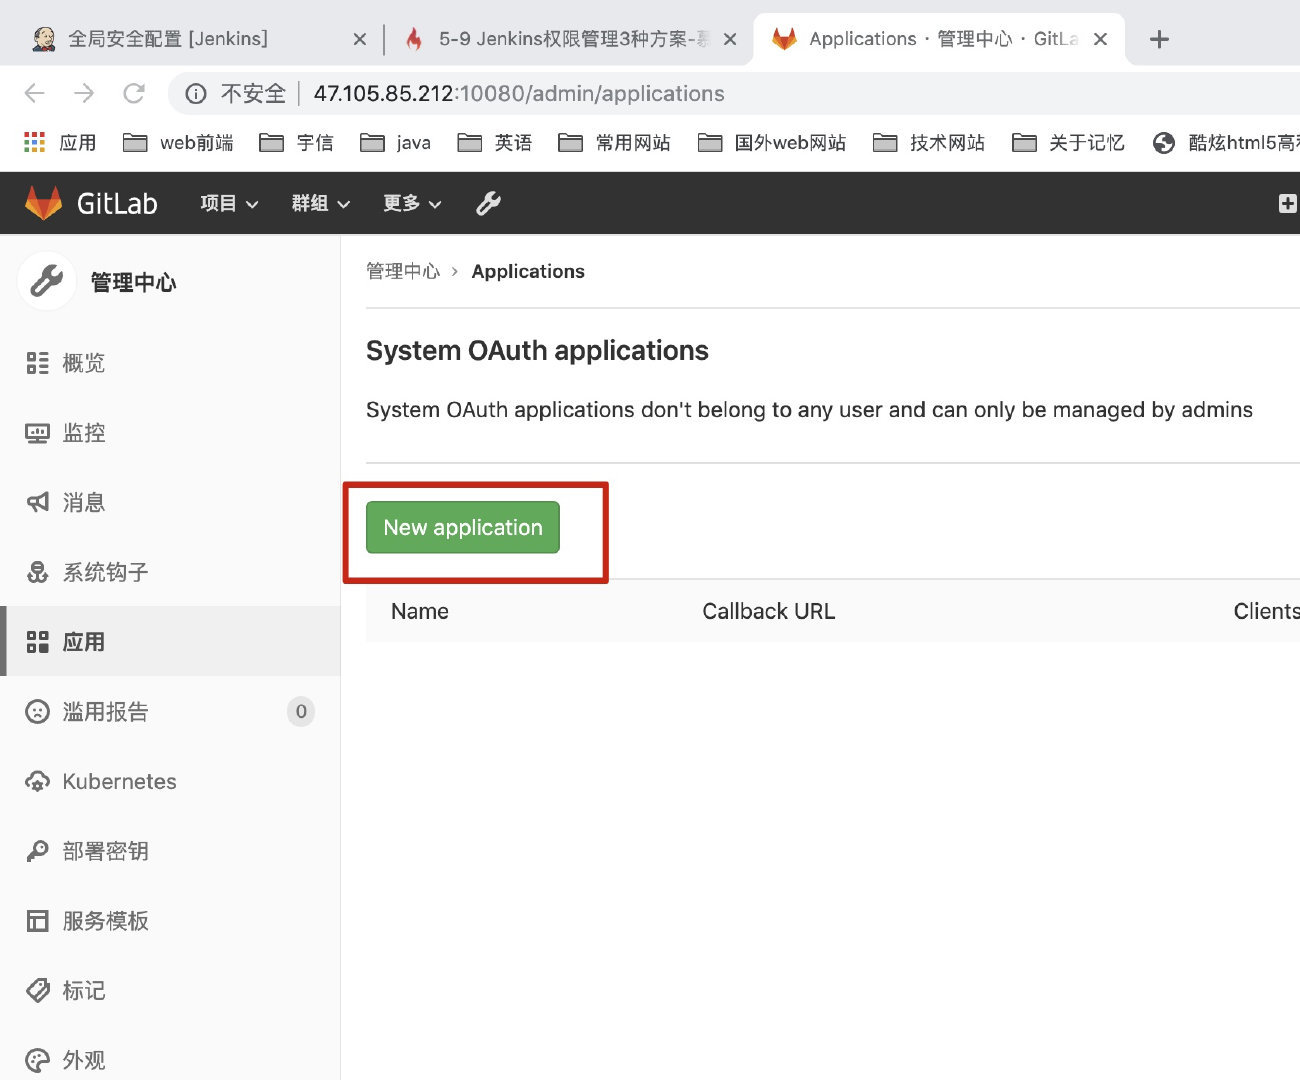
Task: Click the 管理中心 sidebar header text
Action: click(x=133, y=282)
